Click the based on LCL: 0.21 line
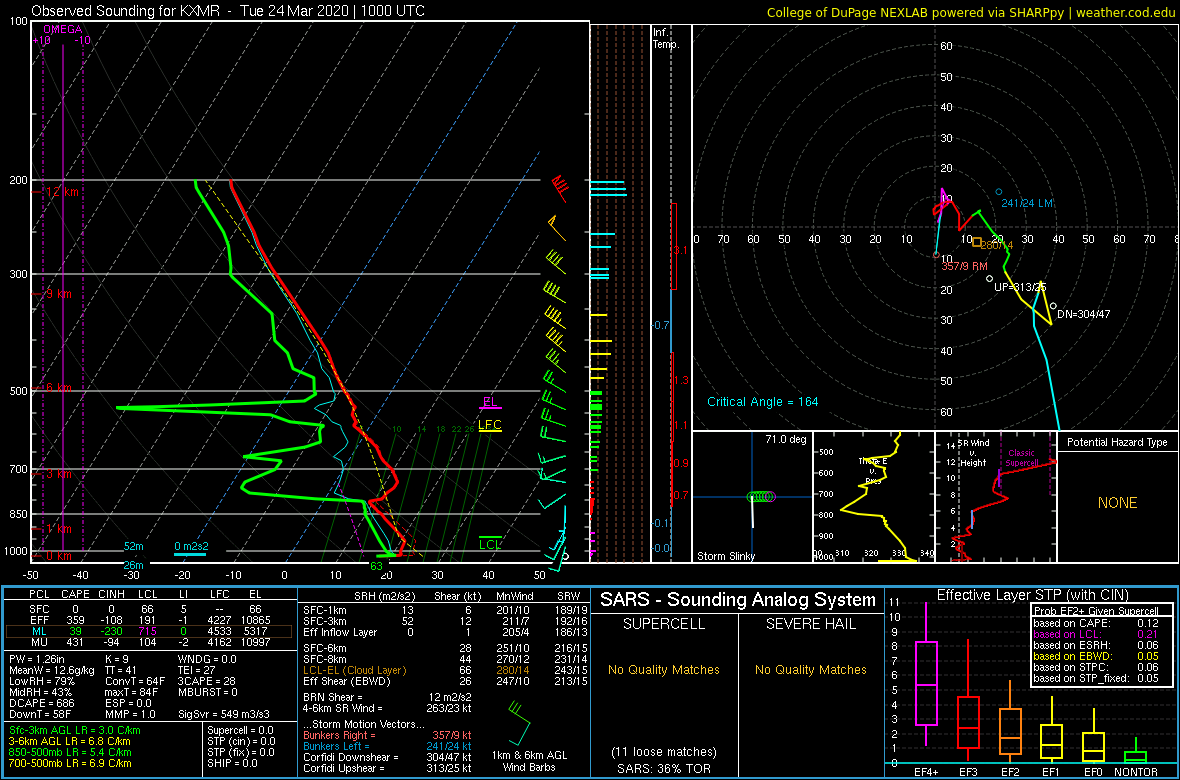Viewport: 1180px width, 780px height. 1095,634
